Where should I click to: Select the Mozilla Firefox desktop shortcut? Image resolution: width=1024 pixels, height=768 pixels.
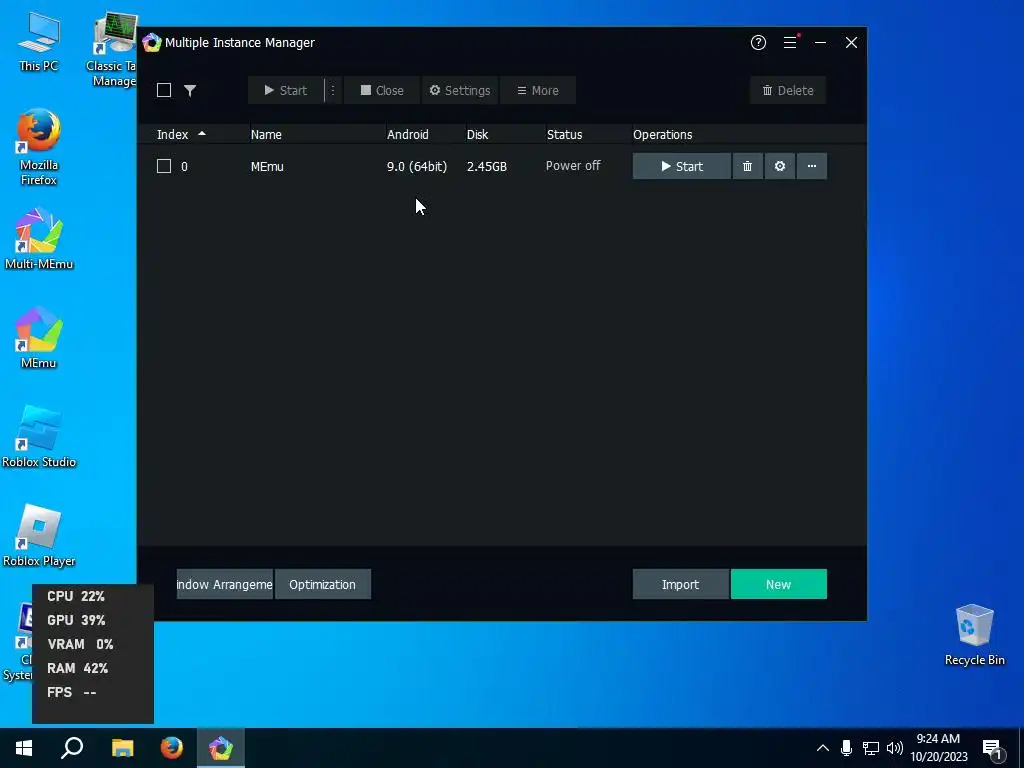point(39,148)
